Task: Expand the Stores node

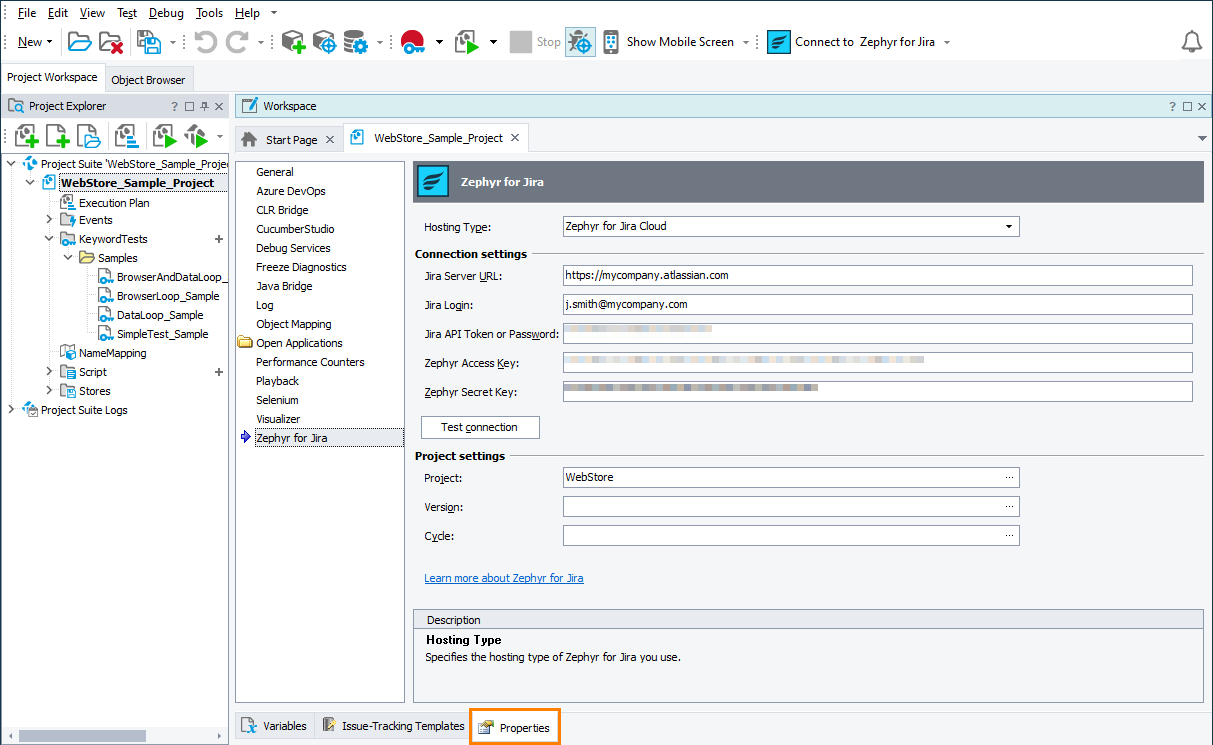Action: [48, 390]
